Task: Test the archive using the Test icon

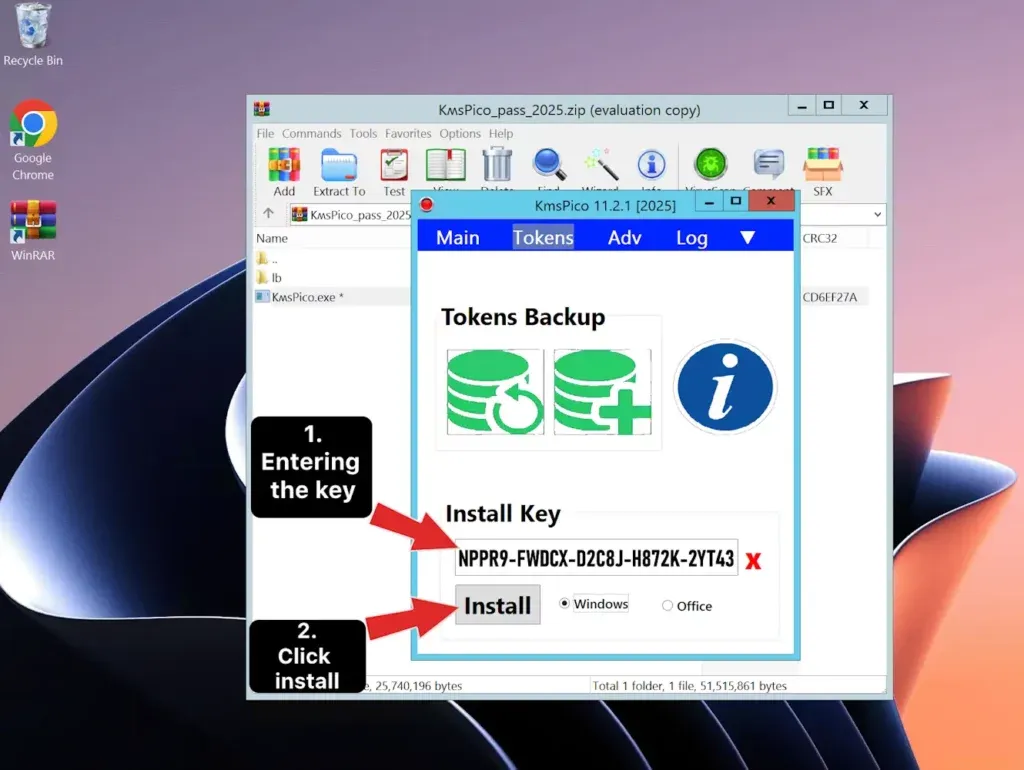Action: [394, 166]
